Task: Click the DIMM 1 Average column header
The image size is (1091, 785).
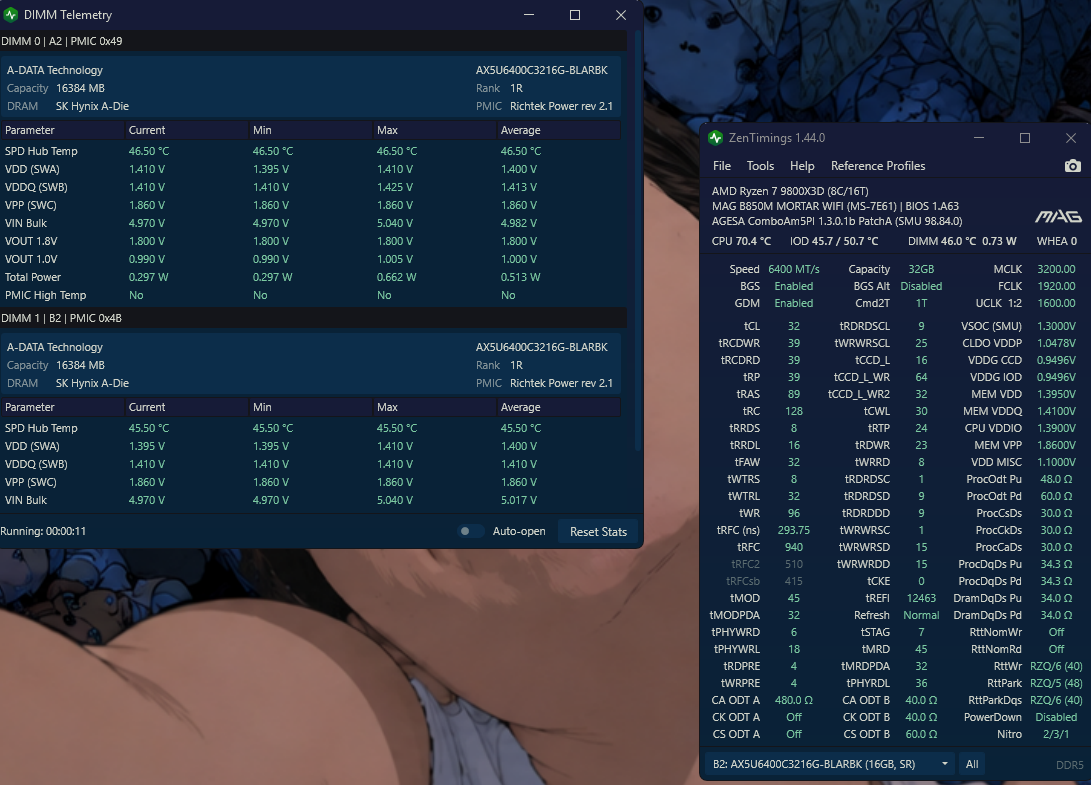Action: [x=558, y=407]
